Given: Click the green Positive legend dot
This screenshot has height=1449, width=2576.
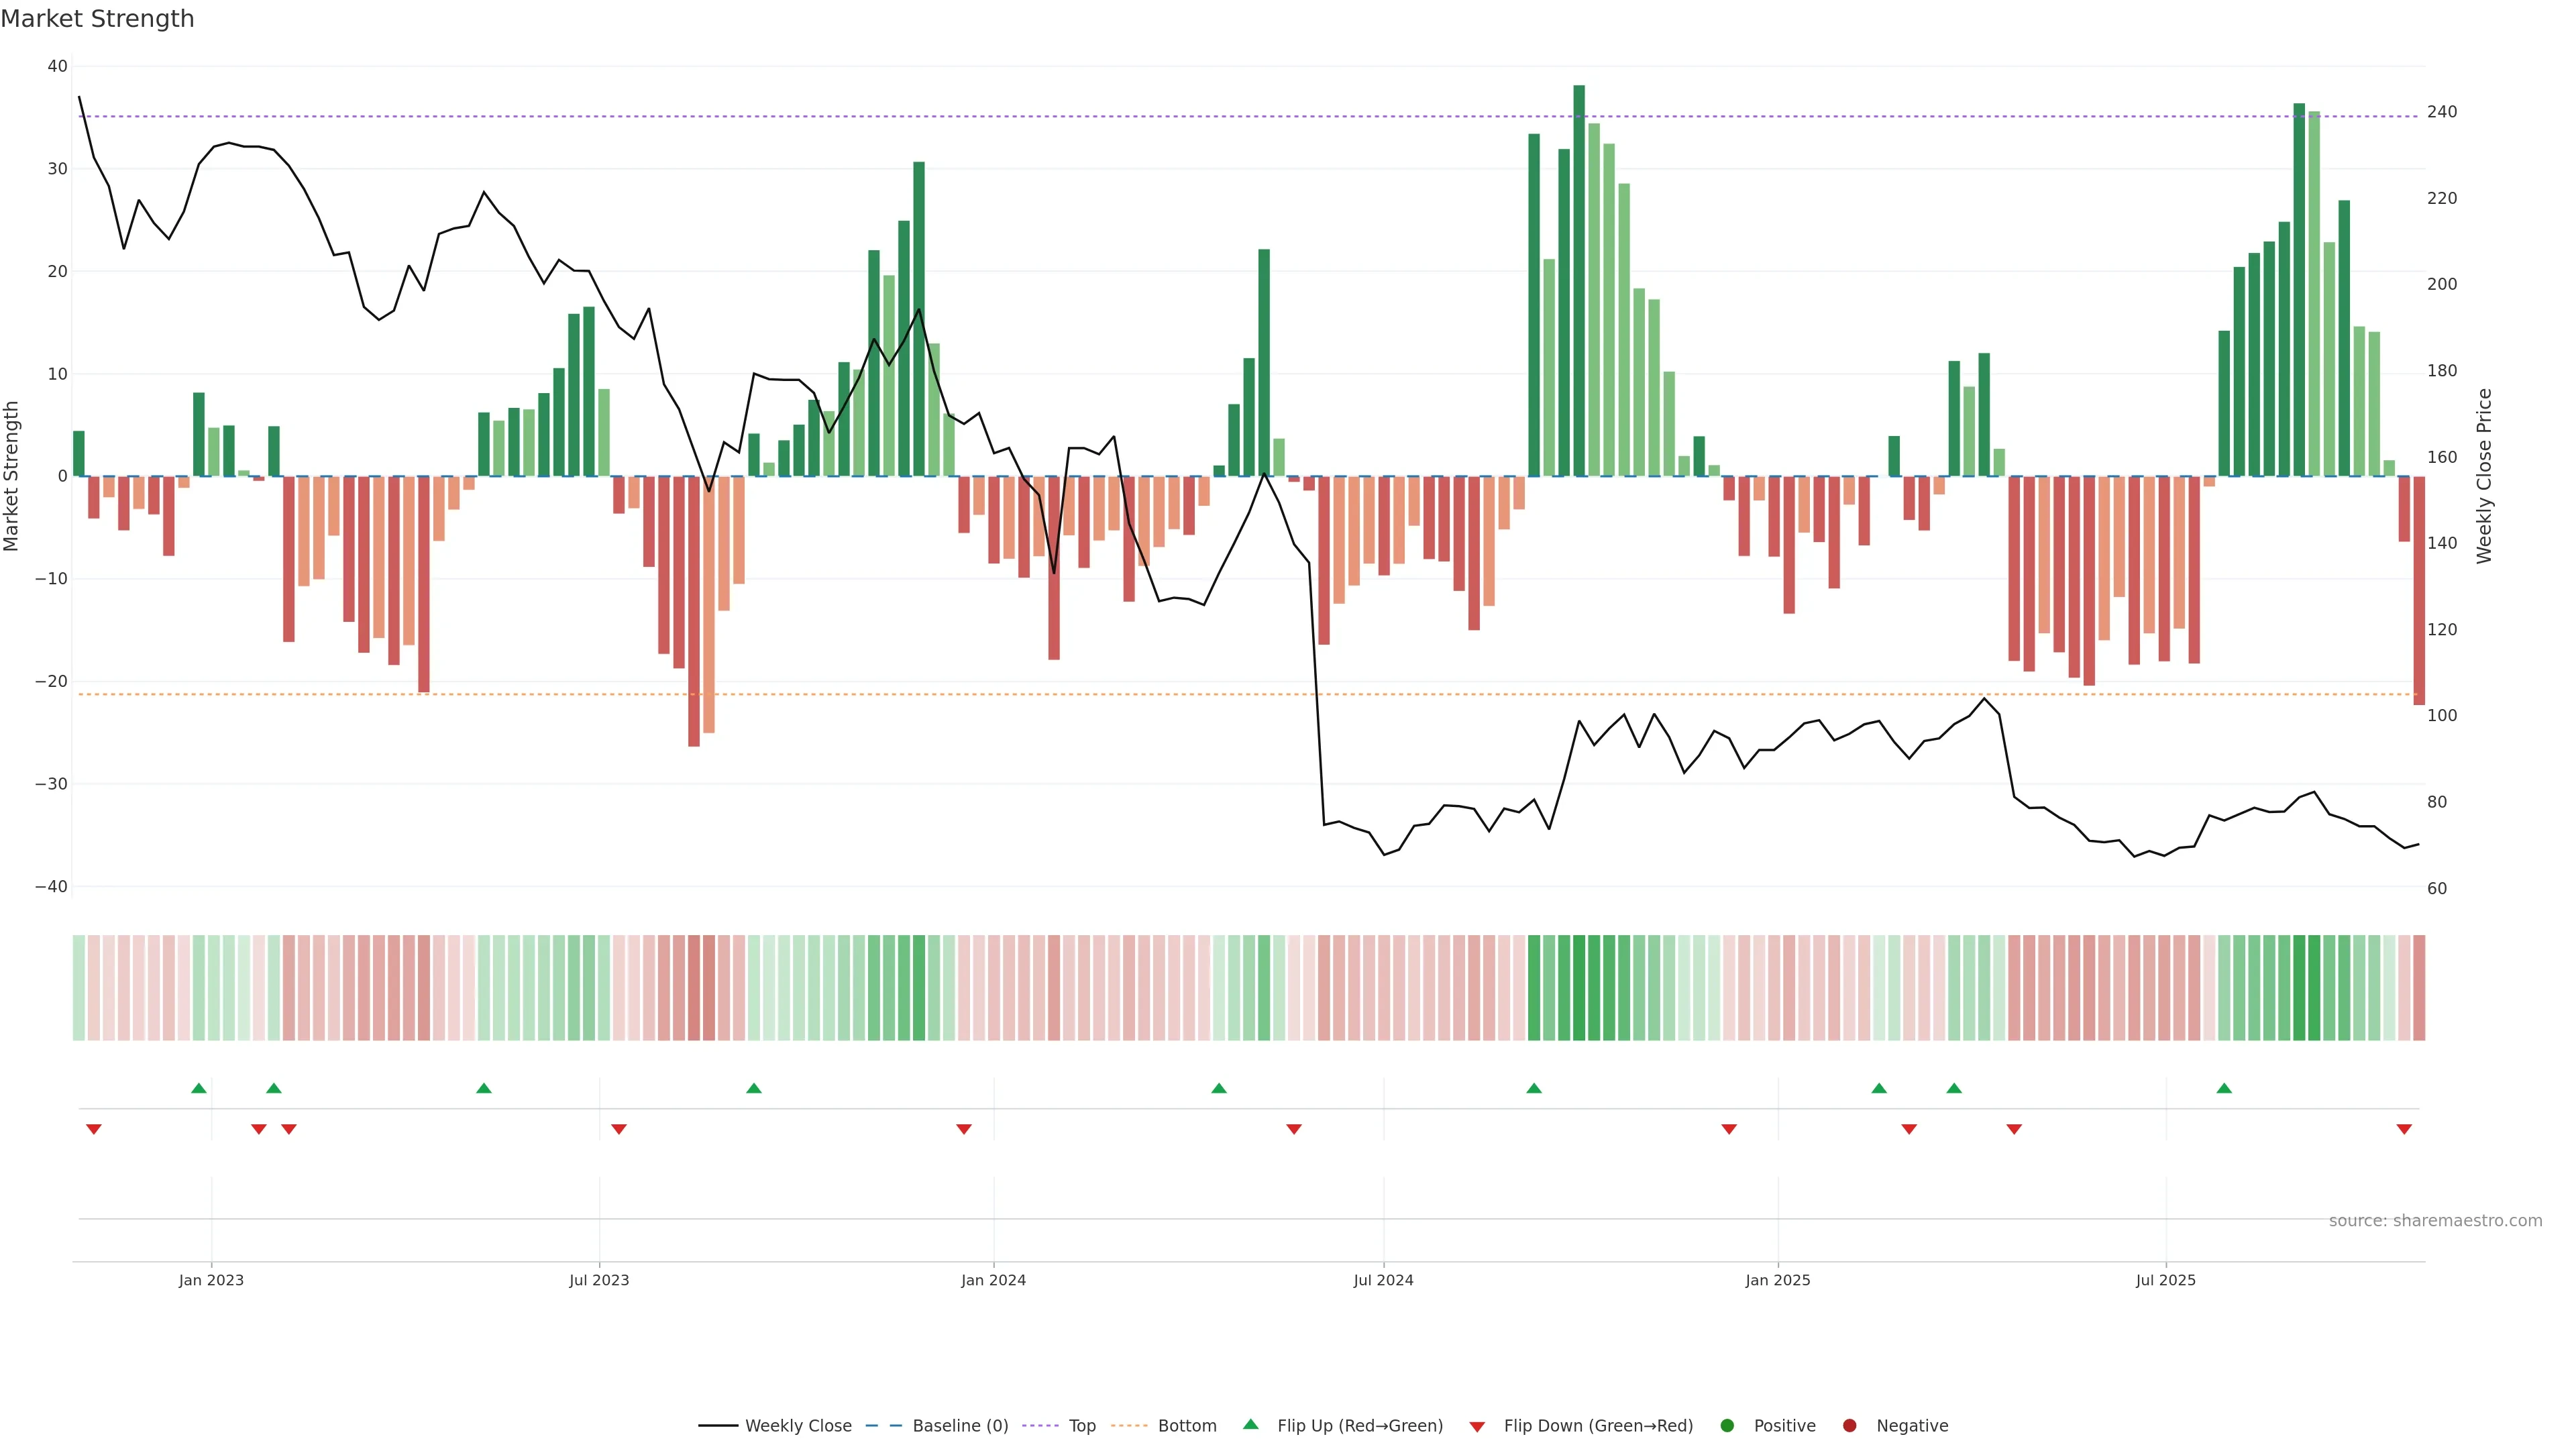Looking at the screenshot, I should [x=1727, y=1425].
